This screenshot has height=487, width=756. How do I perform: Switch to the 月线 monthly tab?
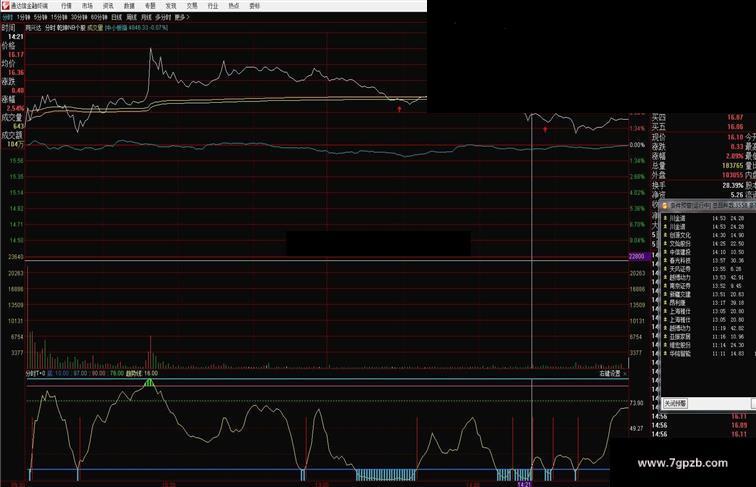(x=146, y=17)
